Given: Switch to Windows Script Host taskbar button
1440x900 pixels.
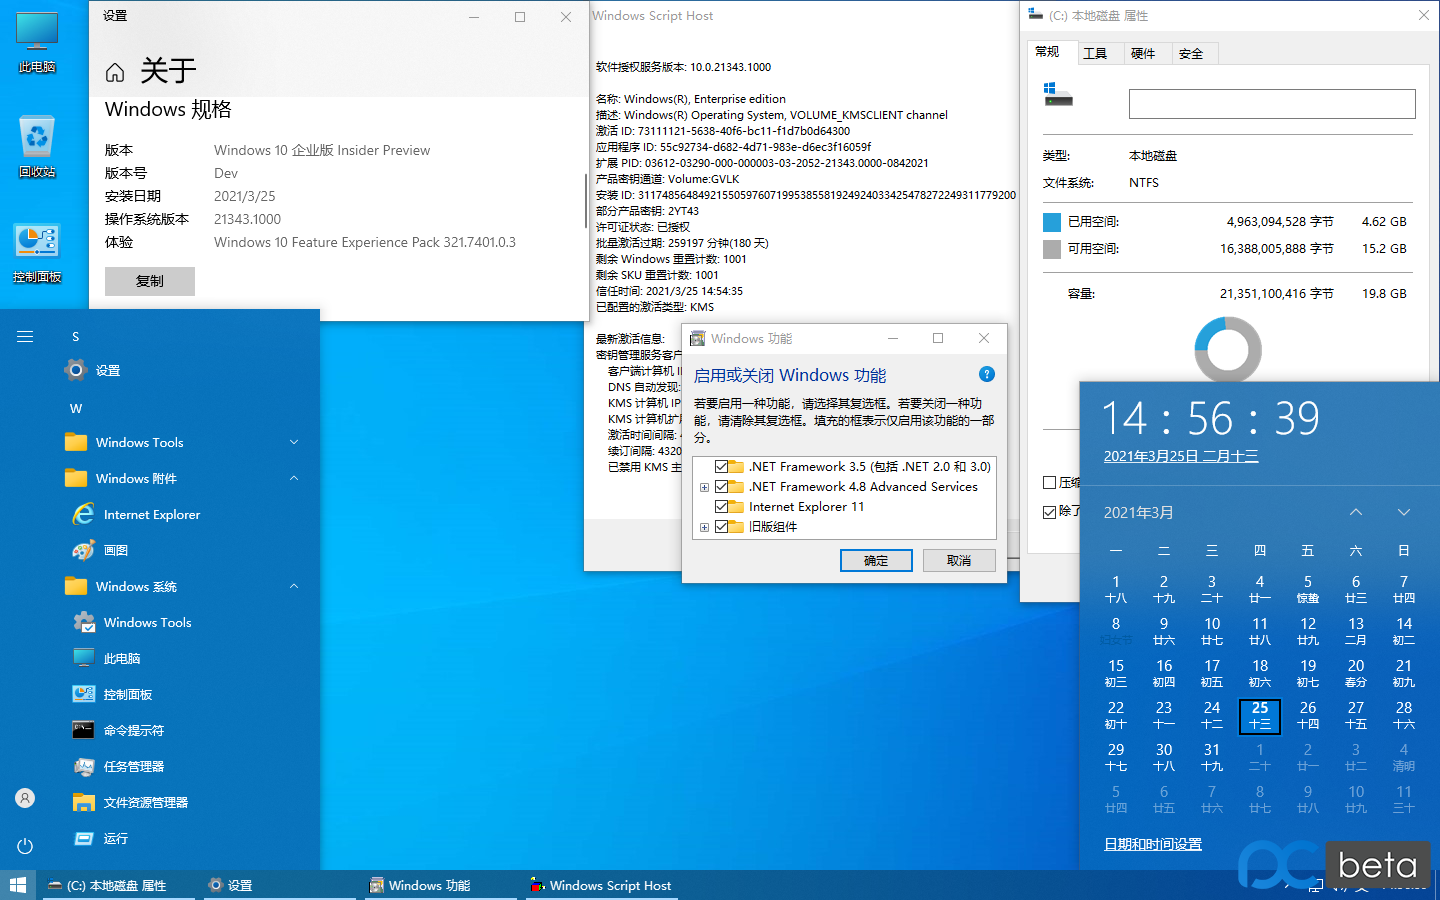Looking at the screenshot, I should 601,885.
